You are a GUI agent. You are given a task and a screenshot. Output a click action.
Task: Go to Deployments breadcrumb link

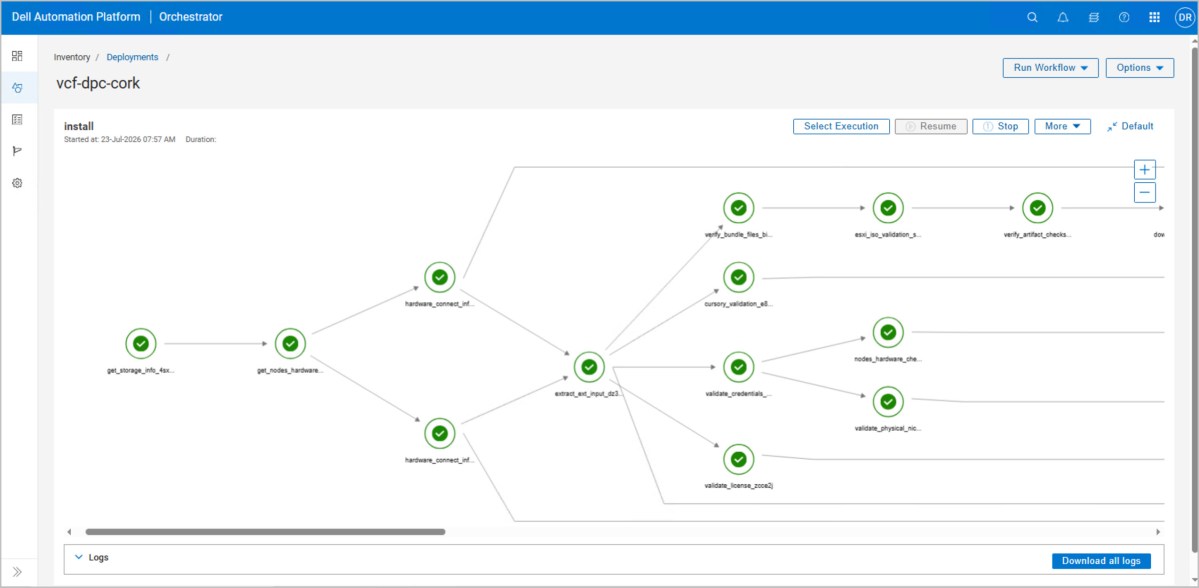pos(132,57)
